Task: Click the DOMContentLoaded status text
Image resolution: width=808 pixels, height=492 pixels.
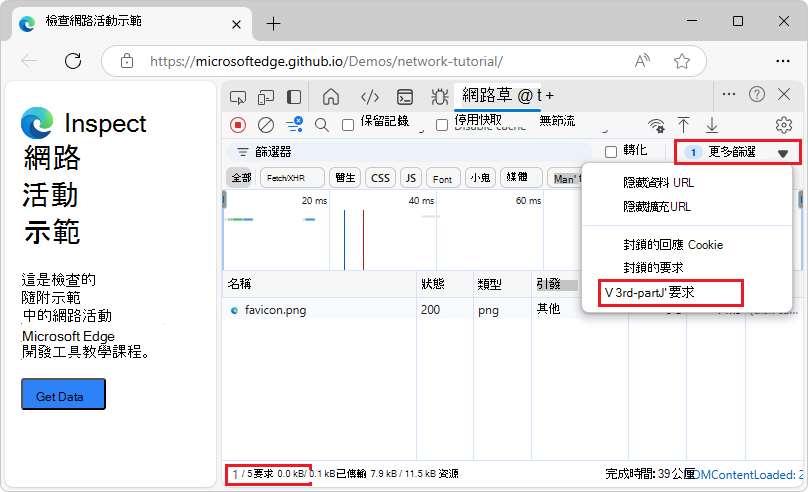Action: coord(749,474)
